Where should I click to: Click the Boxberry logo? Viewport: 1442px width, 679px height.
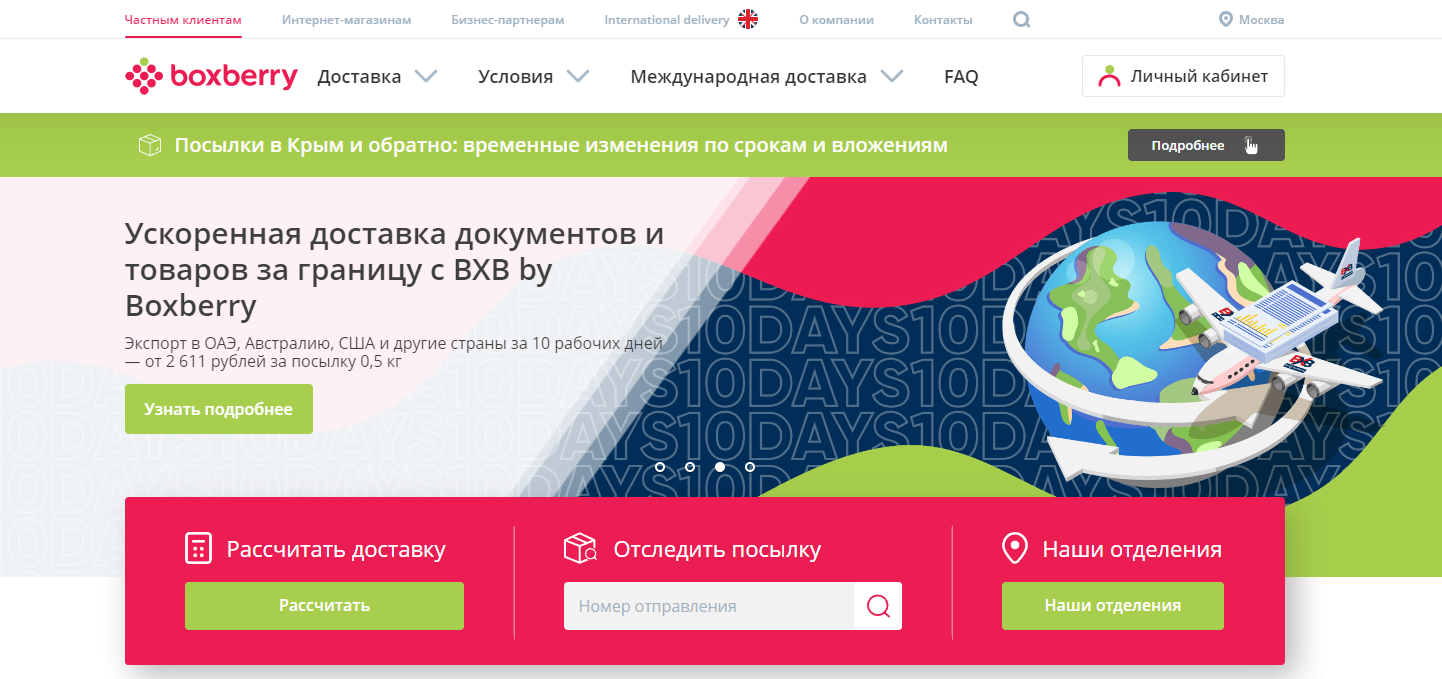[x=211, y=76]
